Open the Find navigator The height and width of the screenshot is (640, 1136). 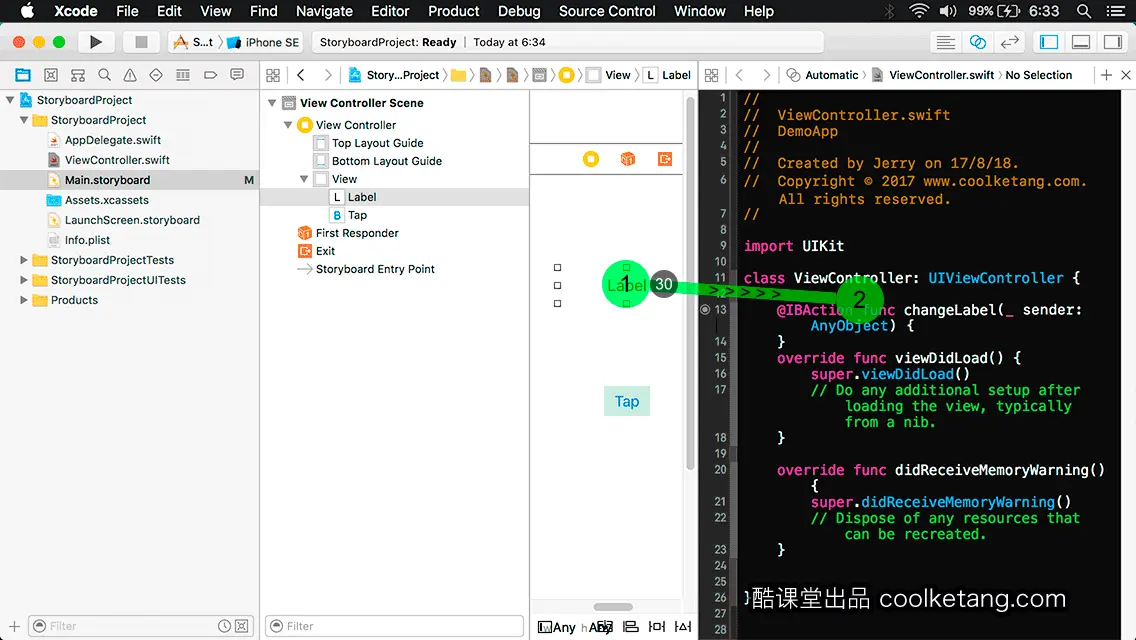click(104, 75)
